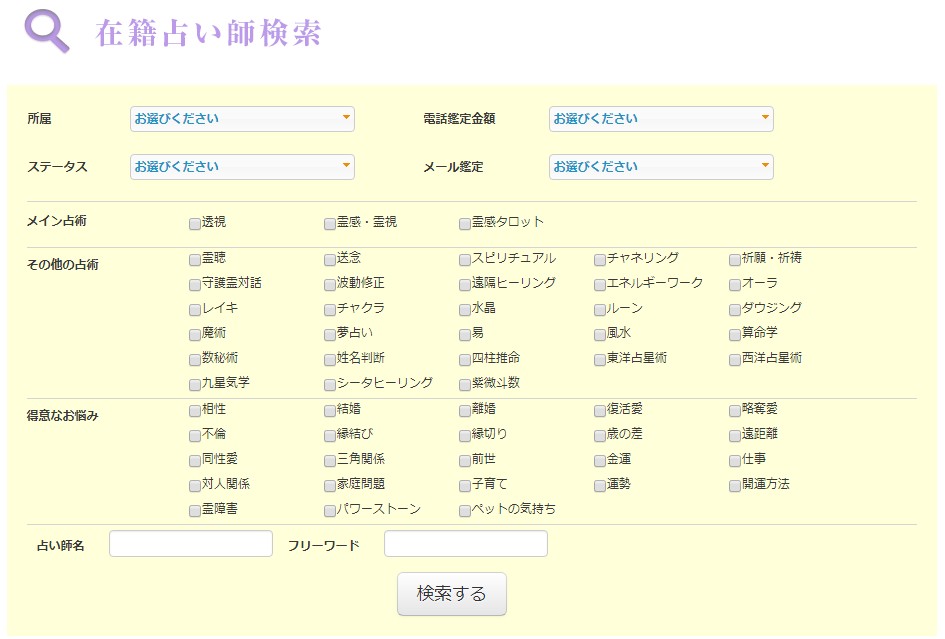
Task: Enable the 金運 checkbox
Action: (x=599, y=459)
